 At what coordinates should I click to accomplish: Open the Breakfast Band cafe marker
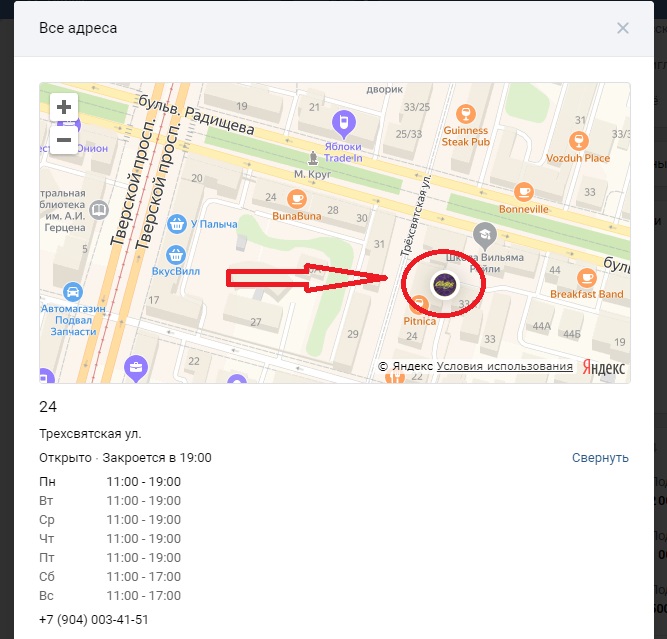click(587, 277)
